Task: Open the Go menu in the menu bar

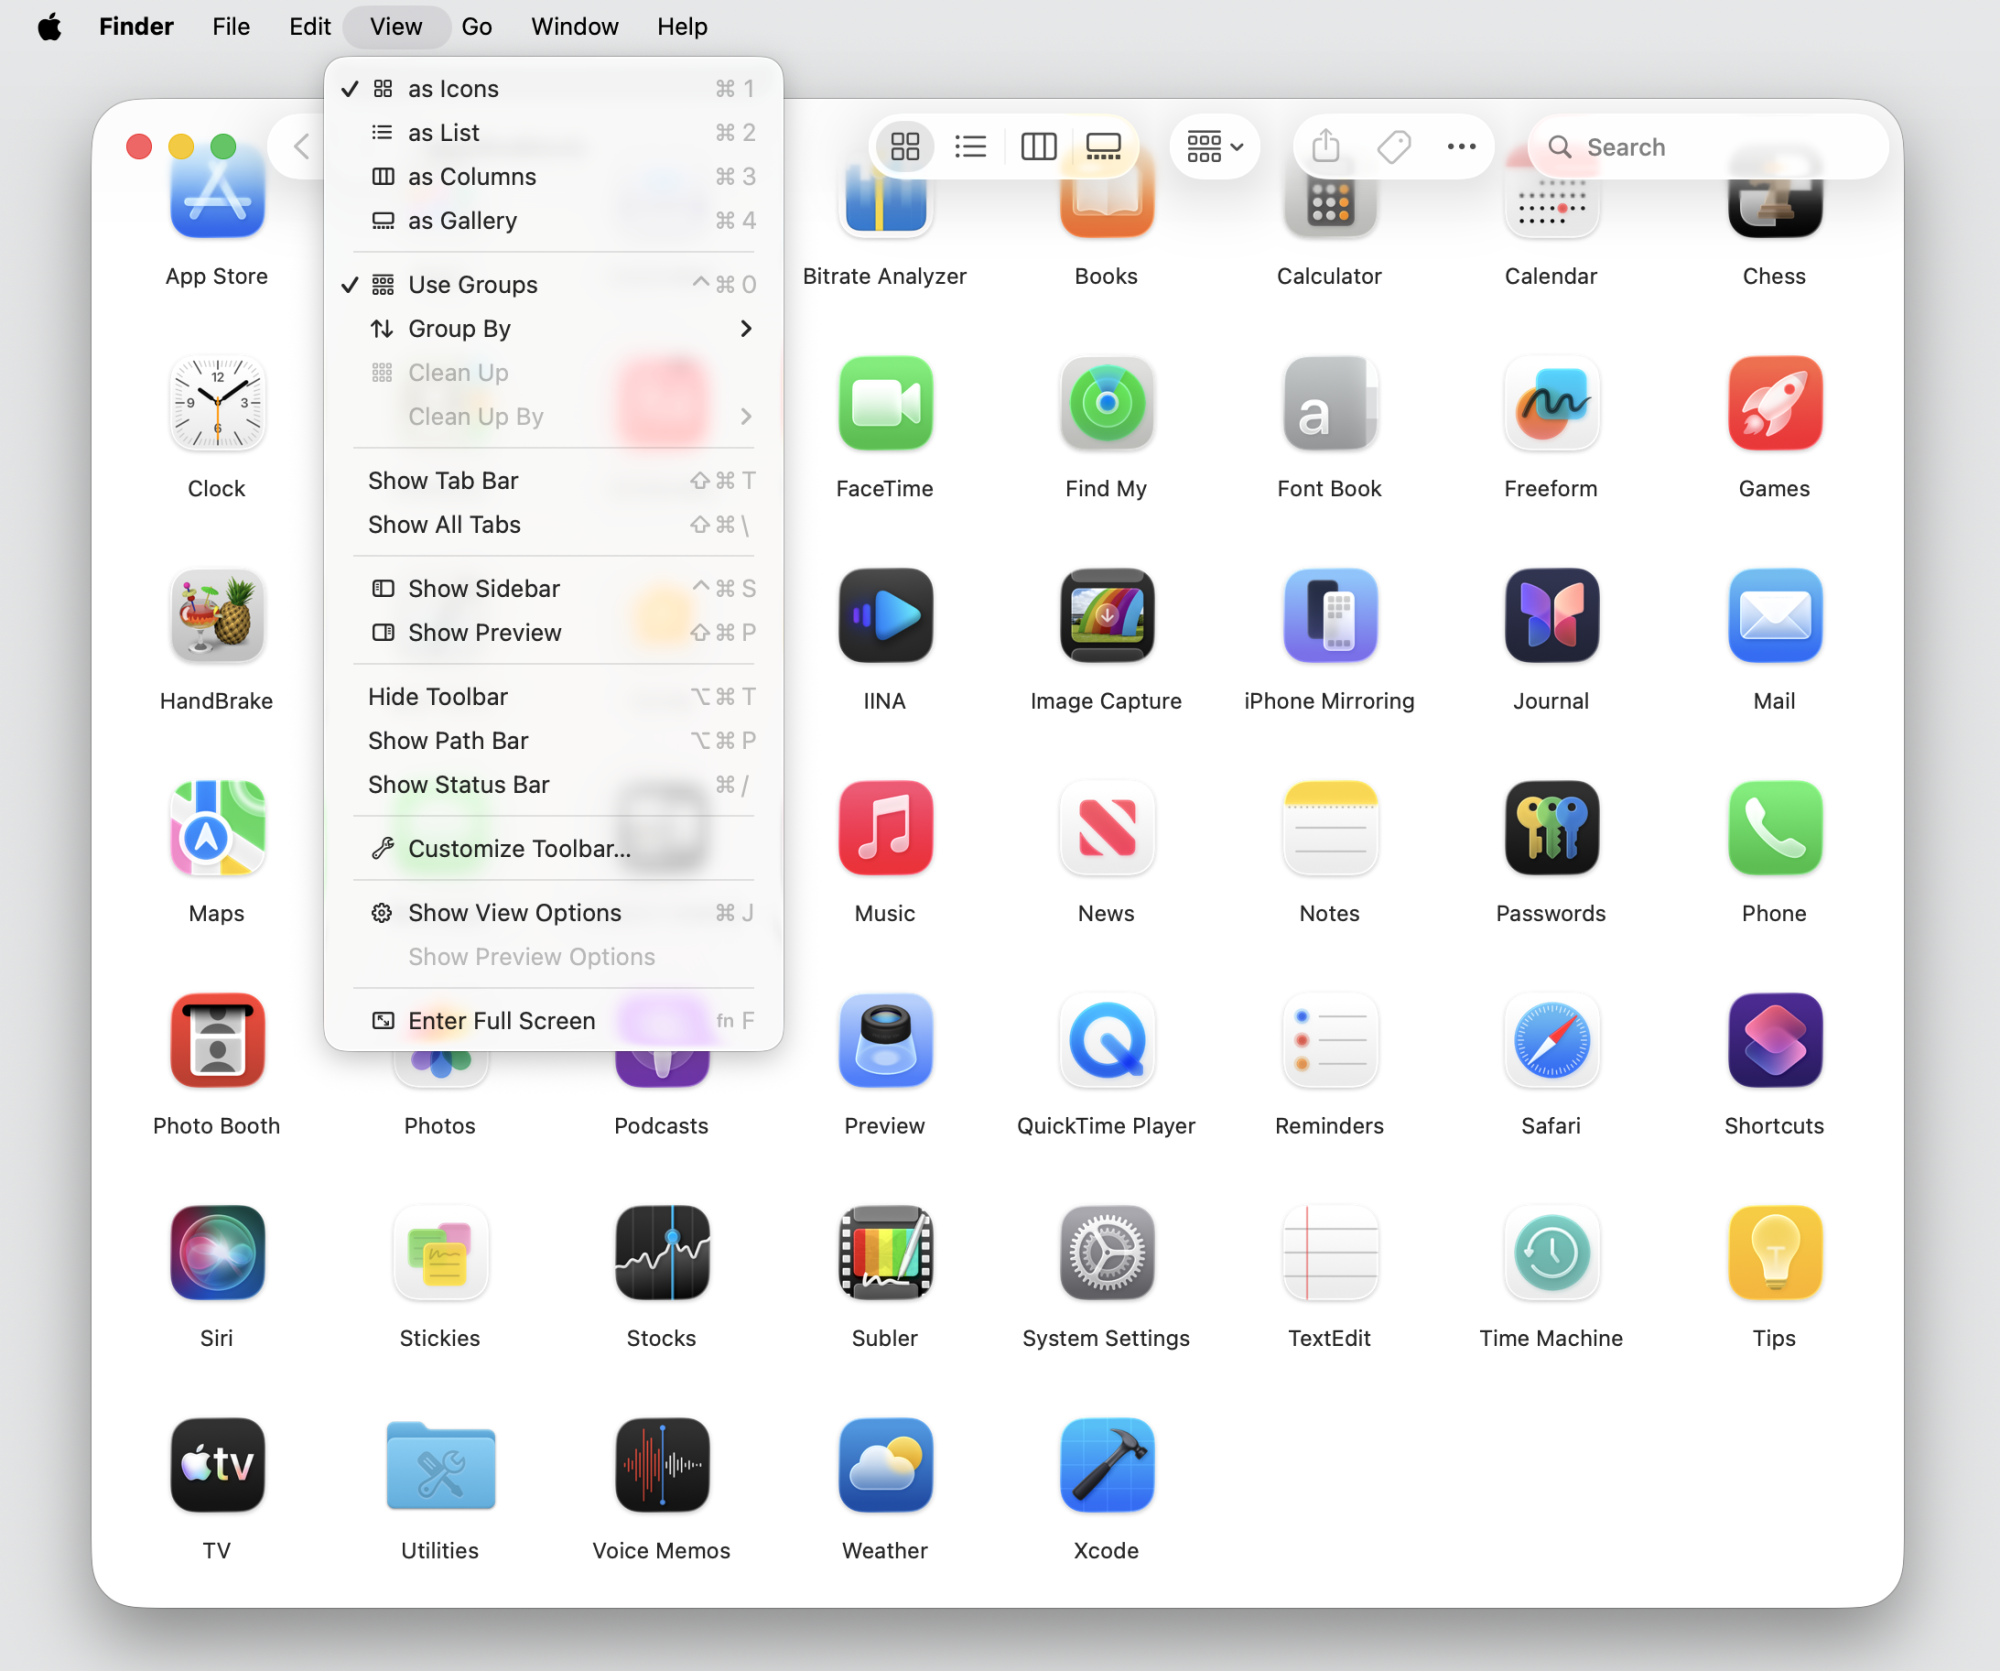Action: click(477, 27)
